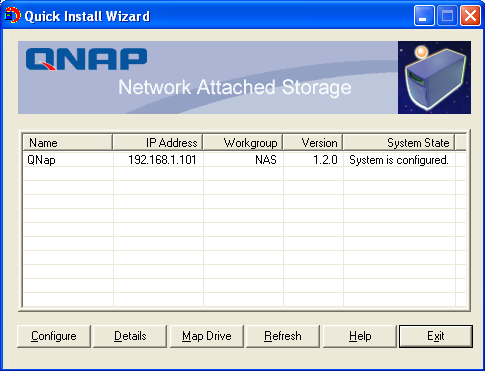Click the 'System is configured.' status cell

click(399, 160)
